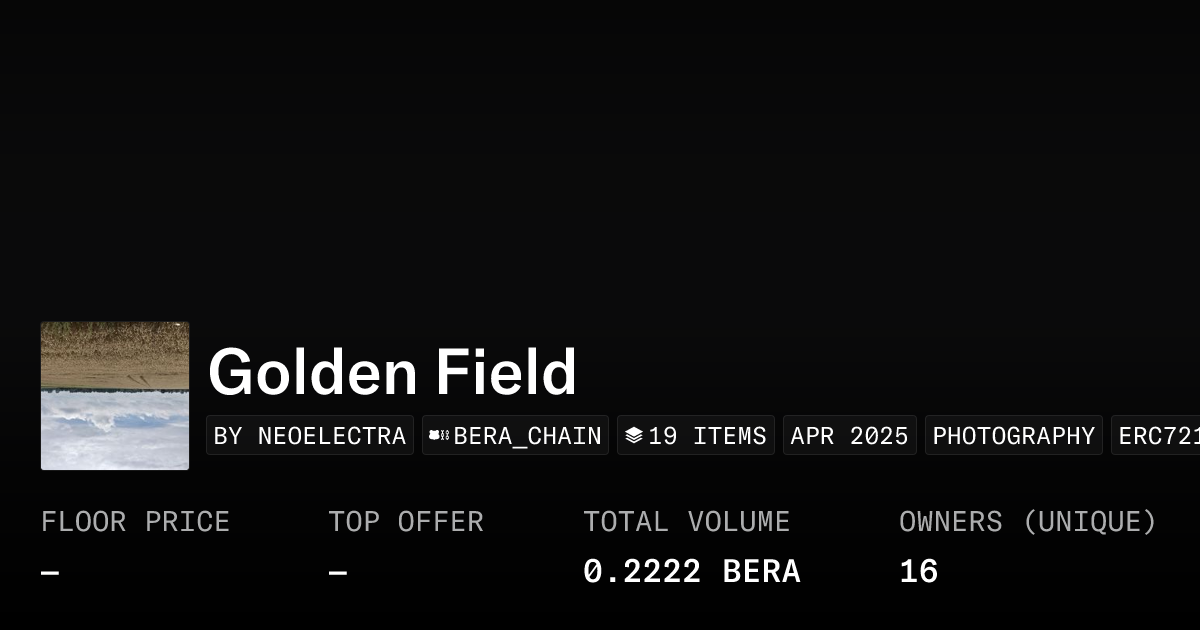The width and height of the screenshot is (1200, 630).
Task: Click the APR 2025 date badge
Action: point(849,435)
